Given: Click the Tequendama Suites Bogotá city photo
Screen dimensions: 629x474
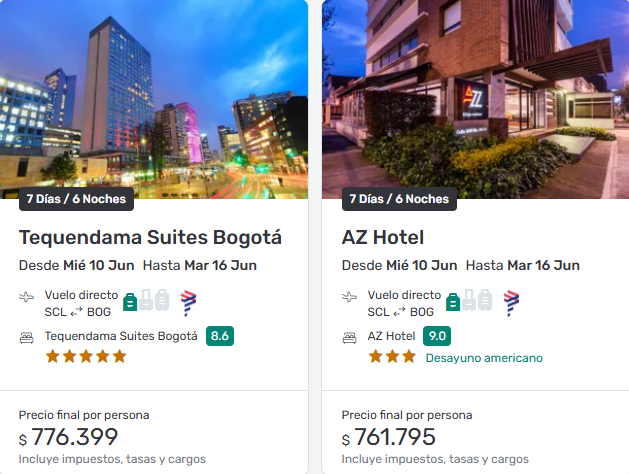Looking at the screenshot, I should 154,90.
